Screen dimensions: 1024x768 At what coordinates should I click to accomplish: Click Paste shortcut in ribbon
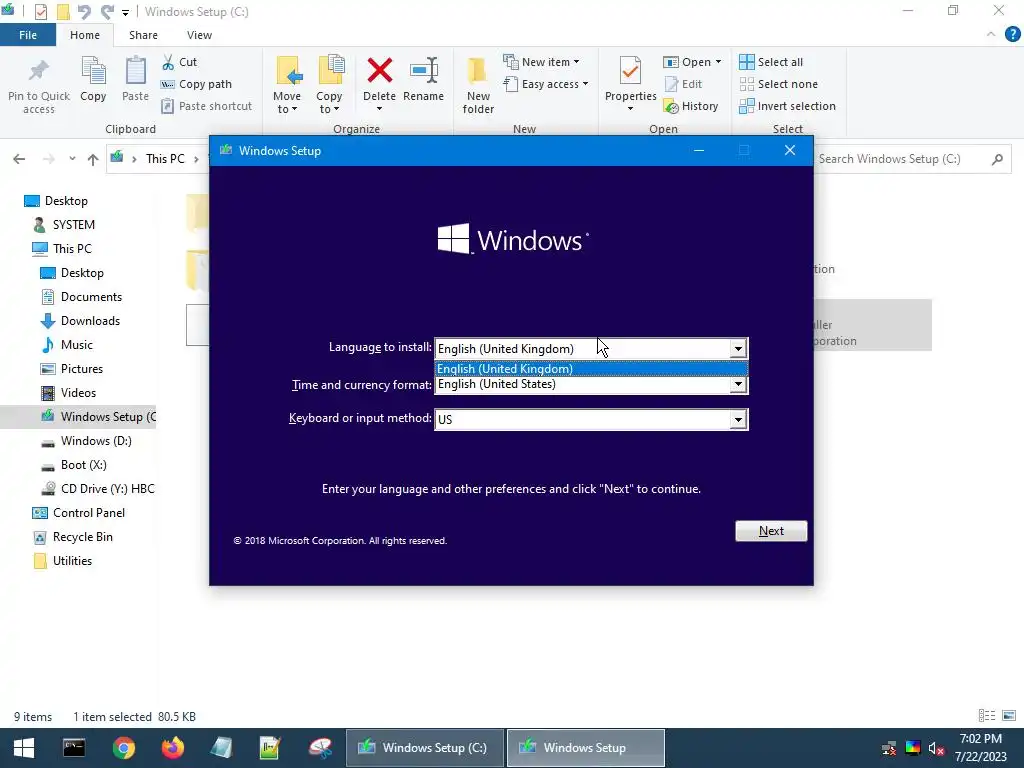206,106
